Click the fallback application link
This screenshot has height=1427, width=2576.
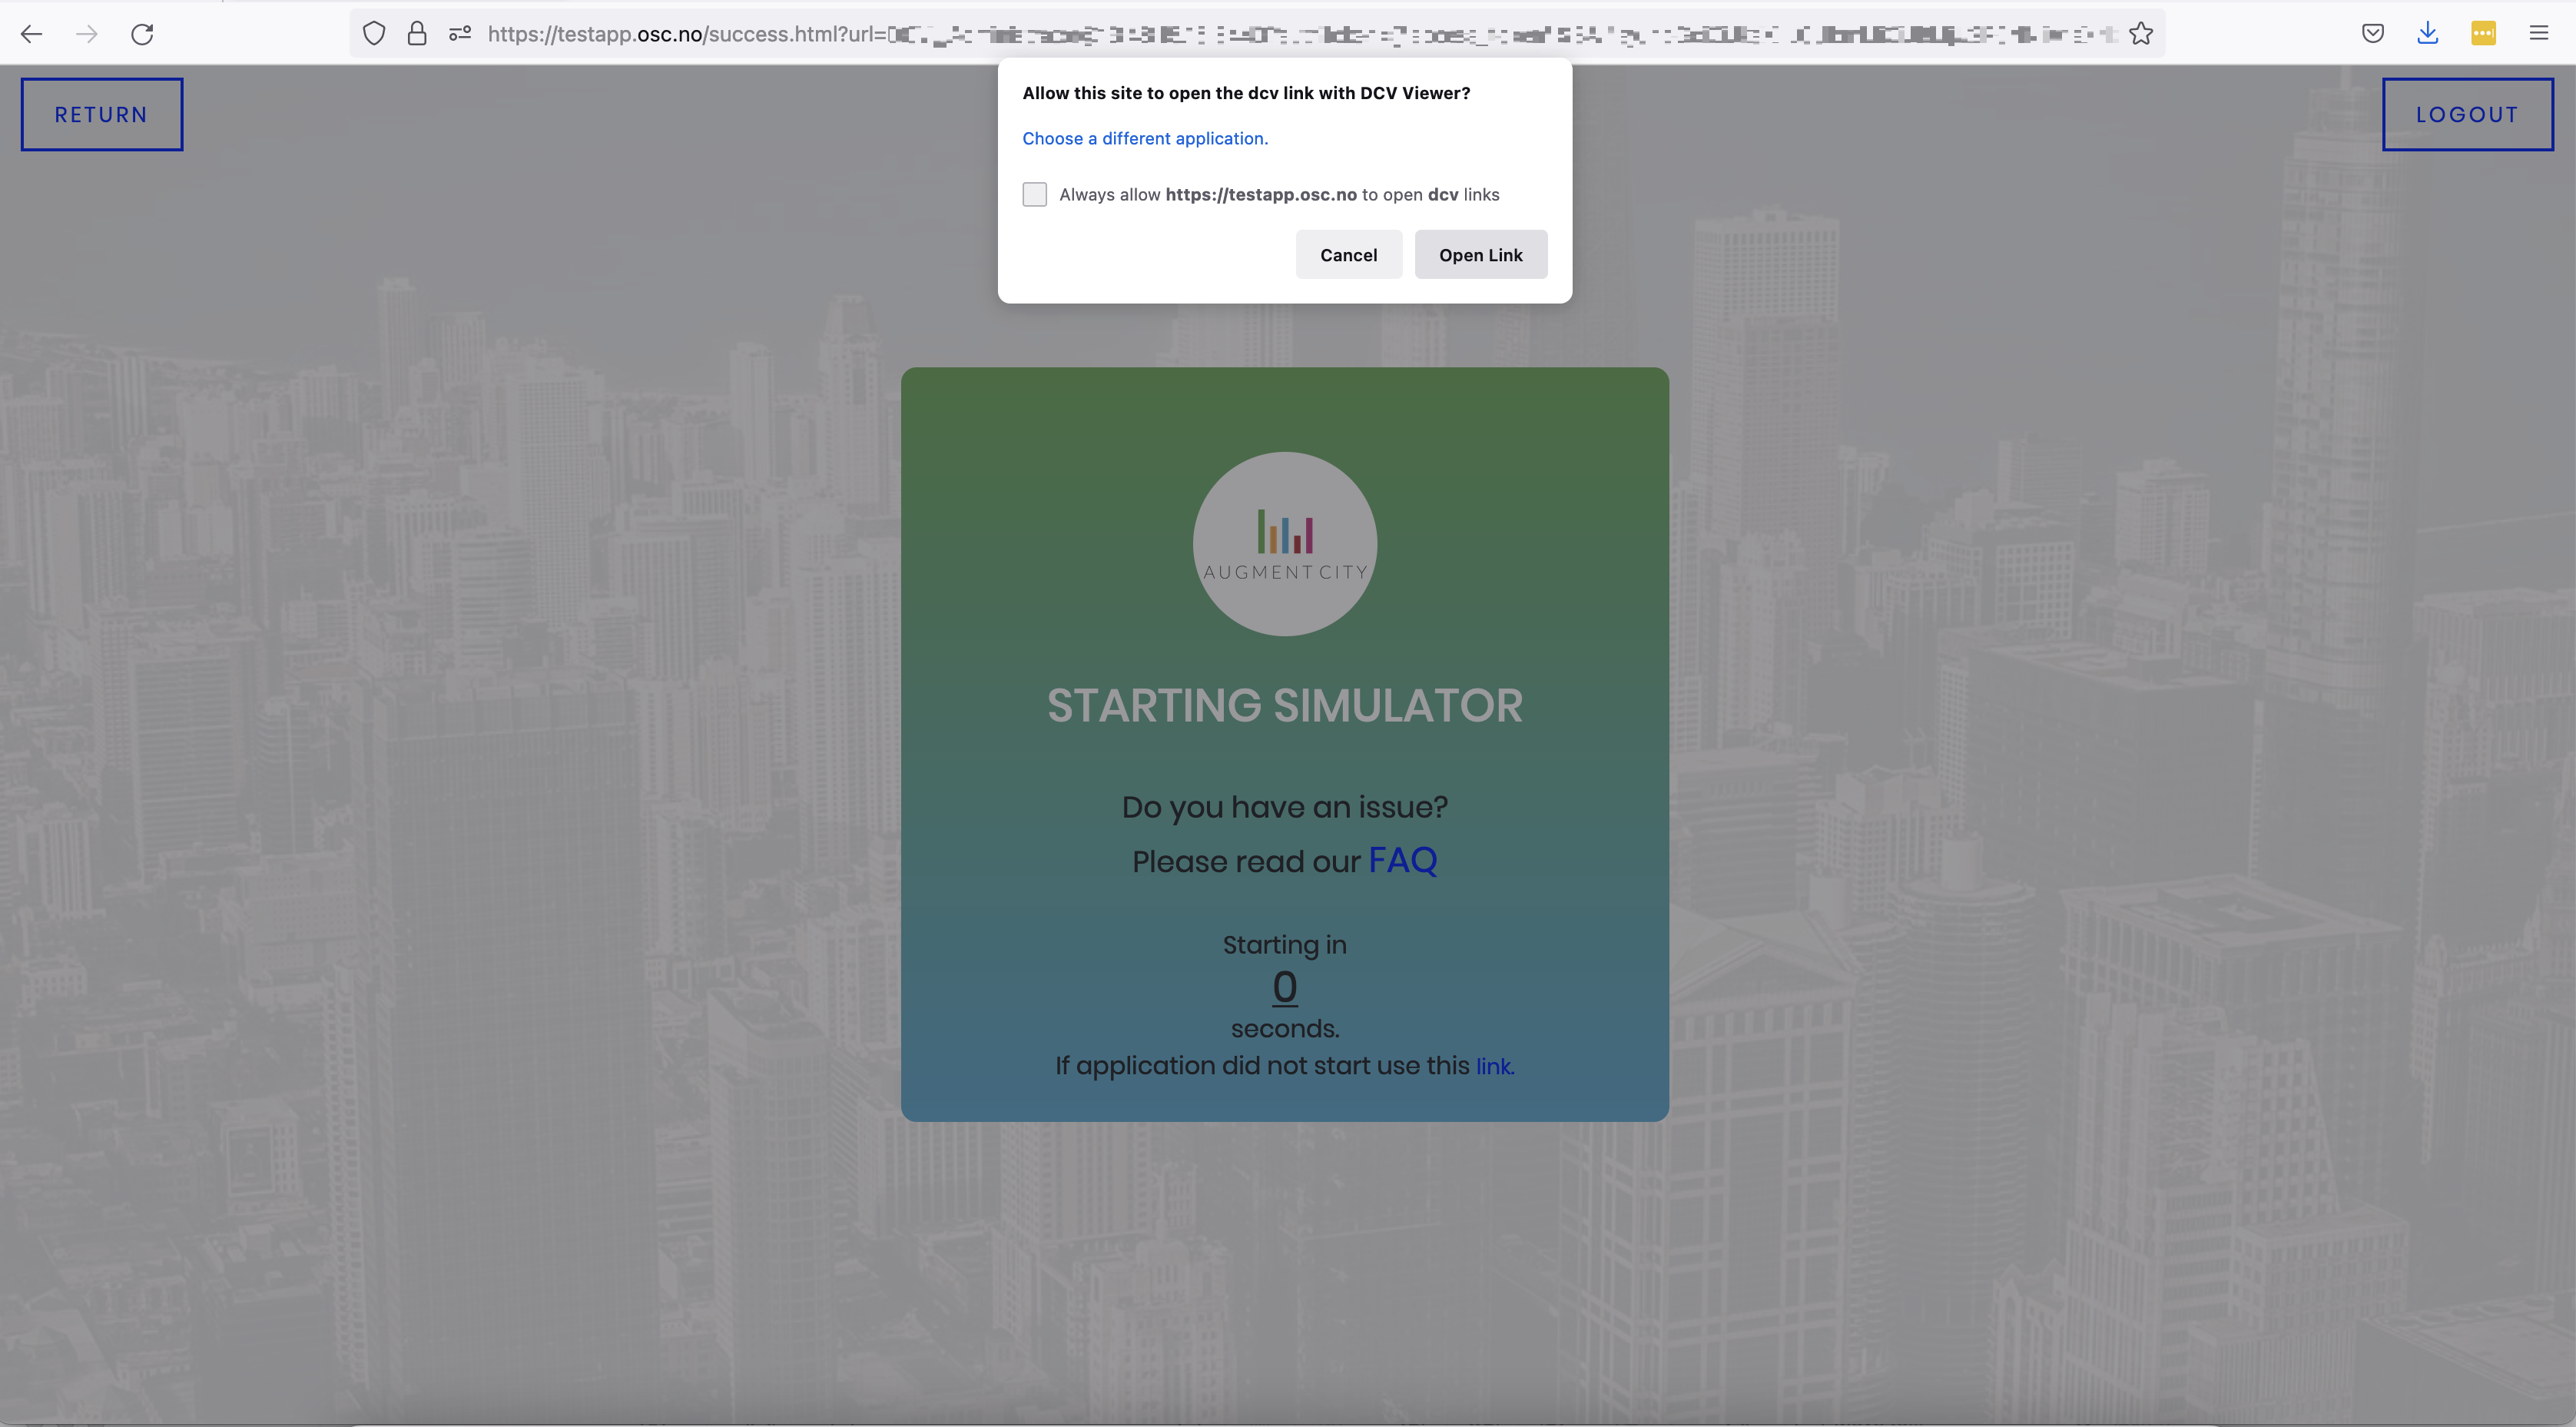[1493, 1067]
